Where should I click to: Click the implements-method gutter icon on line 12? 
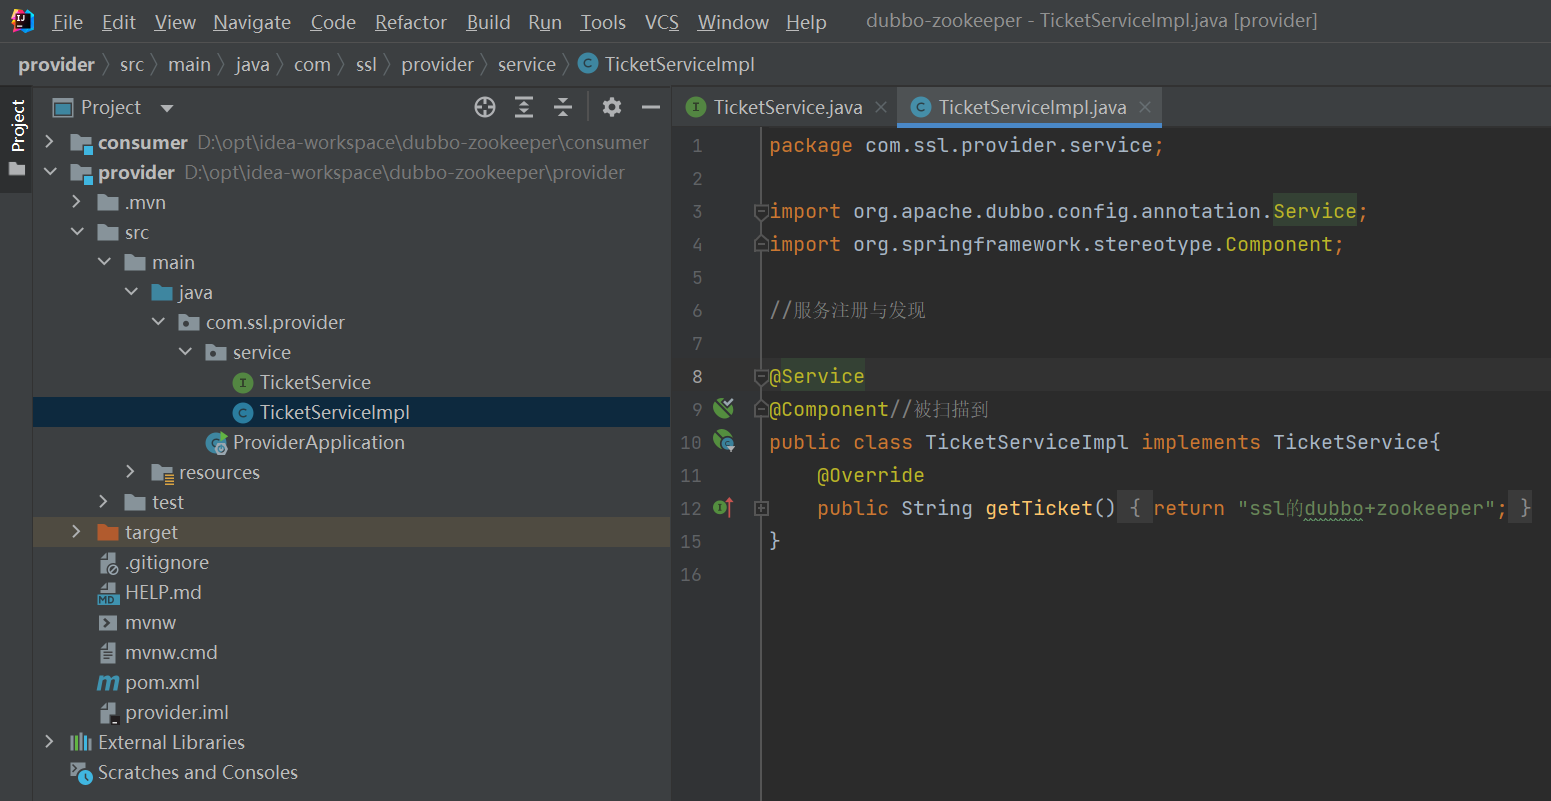(723, 508)
